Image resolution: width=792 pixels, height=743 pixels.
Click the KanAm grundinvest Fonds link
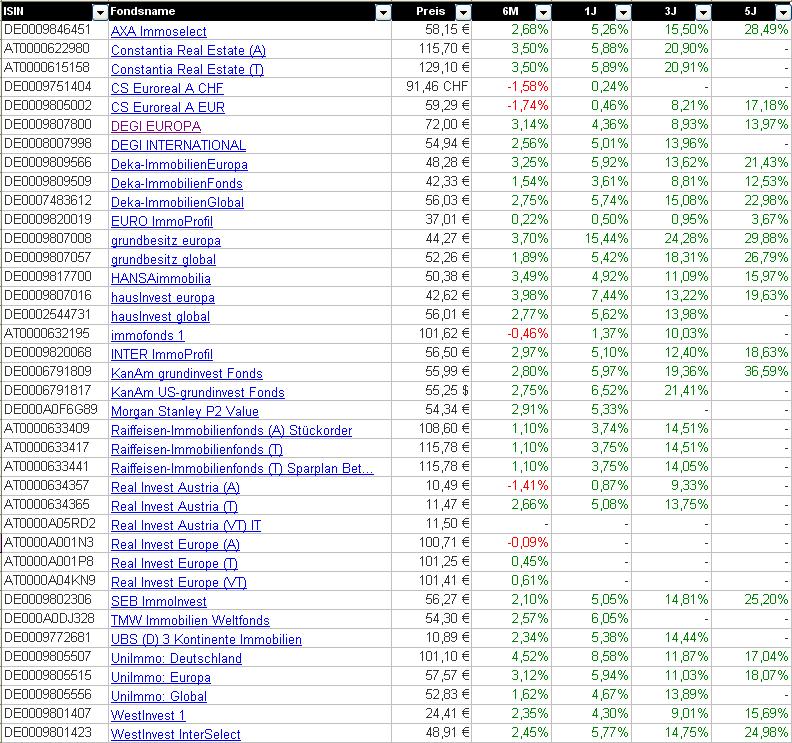pyautogui.click(x=187, y=374)
